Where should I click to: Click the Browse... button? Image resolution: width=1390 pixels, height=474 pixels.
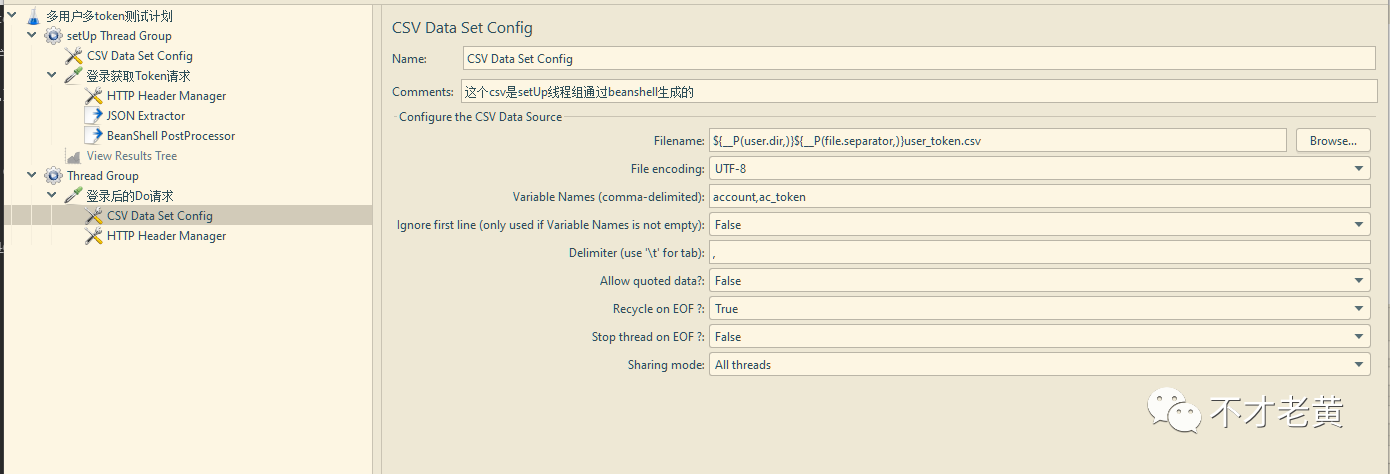(x=1333, y=141)
